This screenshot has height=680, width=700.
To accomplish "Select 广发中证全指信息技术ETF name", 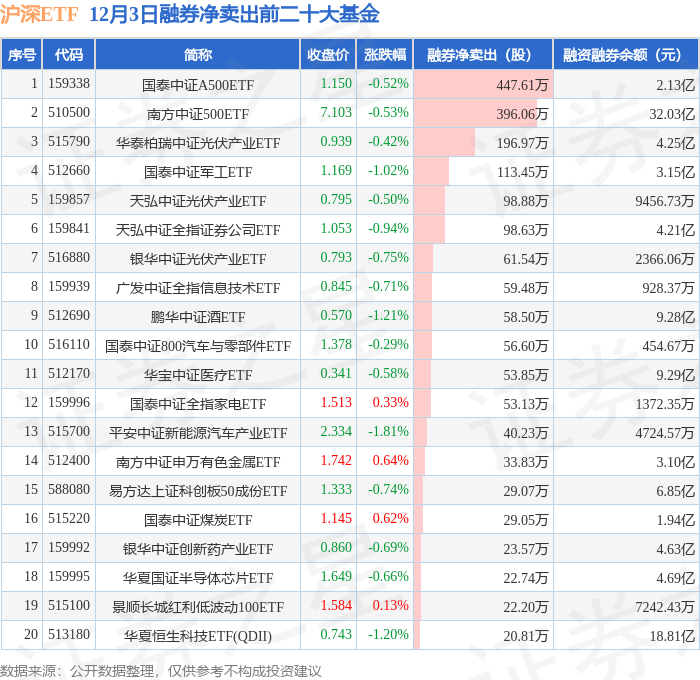I will point(198,288).
